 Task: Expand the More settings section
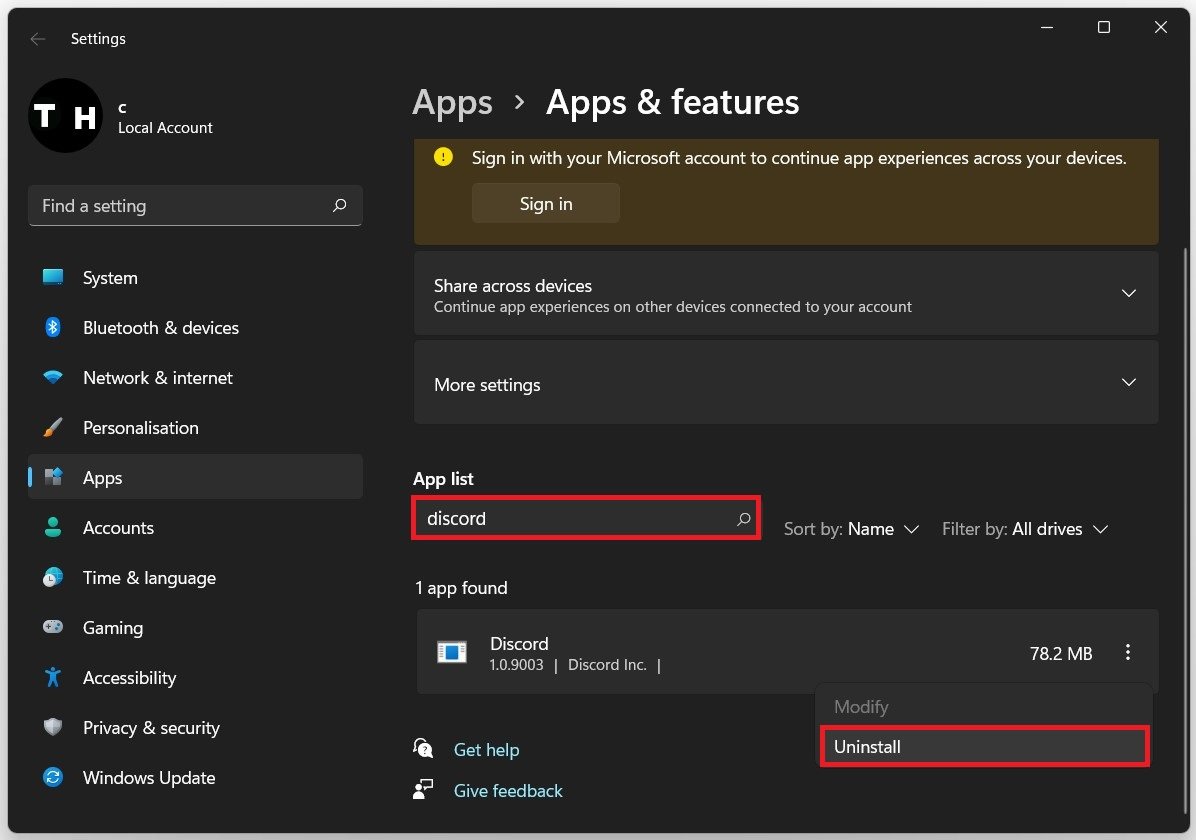pyautogui.click(x=1129, y=383)
